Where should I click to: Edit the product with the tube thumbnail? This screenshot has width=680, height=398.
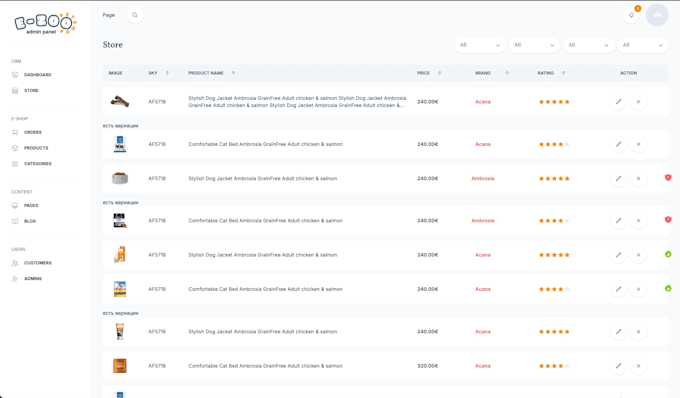618,332
